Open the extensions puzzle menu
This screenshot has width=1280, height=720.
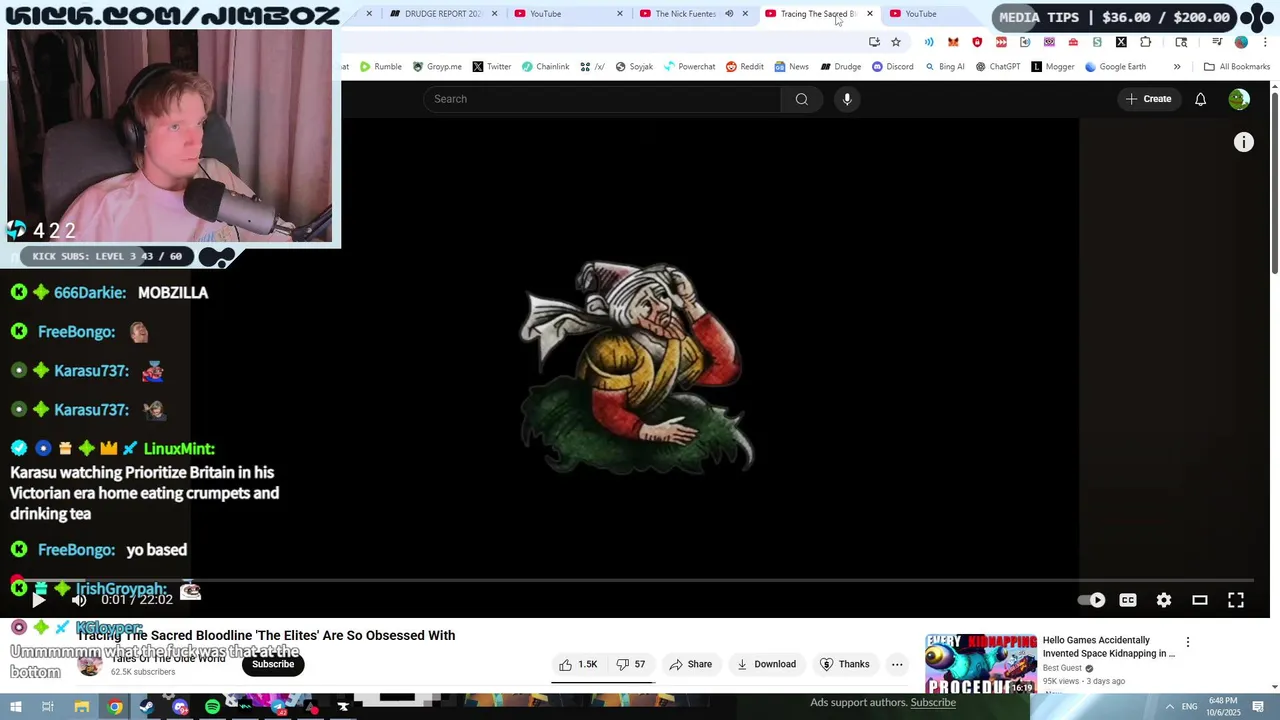coord(1146,42)
